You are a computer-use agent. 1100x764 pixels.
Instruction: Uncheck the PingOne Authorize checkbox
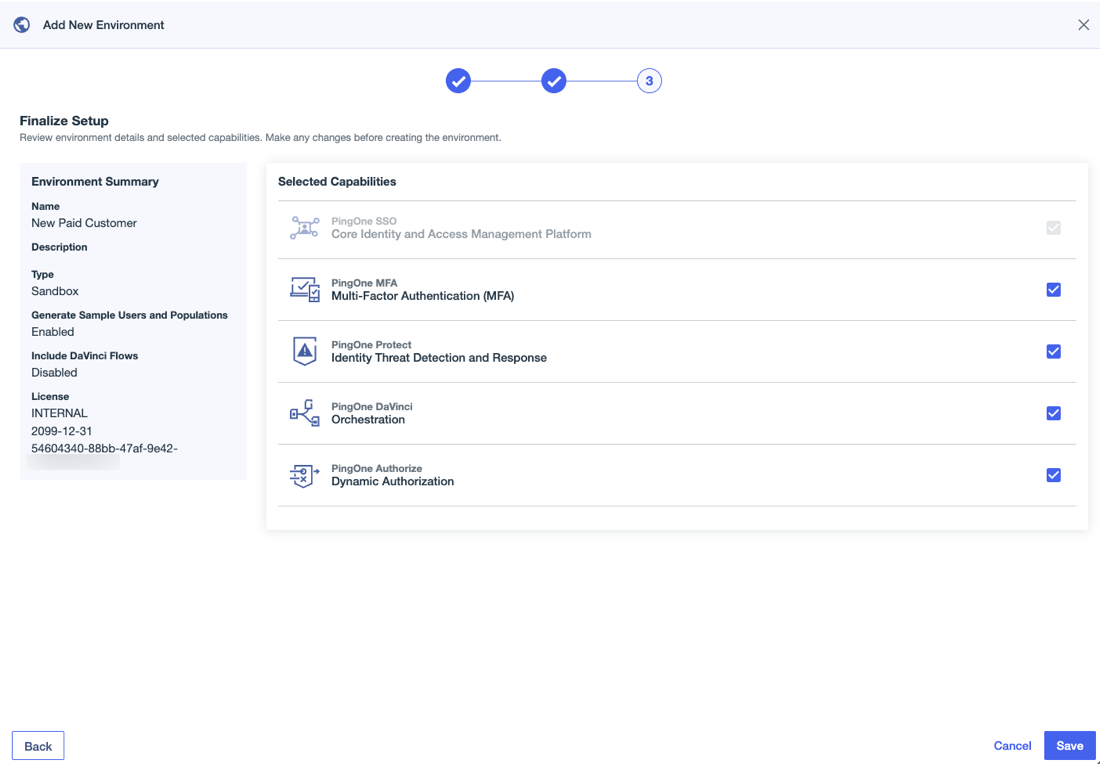(1053, 475)
